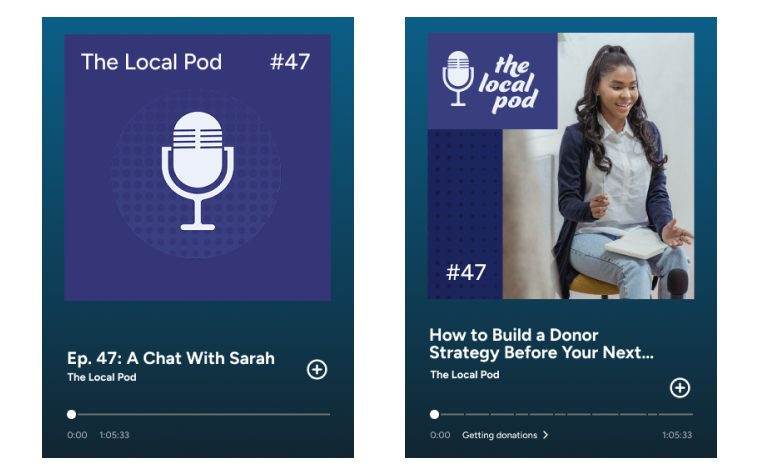Open episode title 'Ep. 47: A Chat With Sarah'
Viewport: 759px width, 475px height.
tap(171, 358)
